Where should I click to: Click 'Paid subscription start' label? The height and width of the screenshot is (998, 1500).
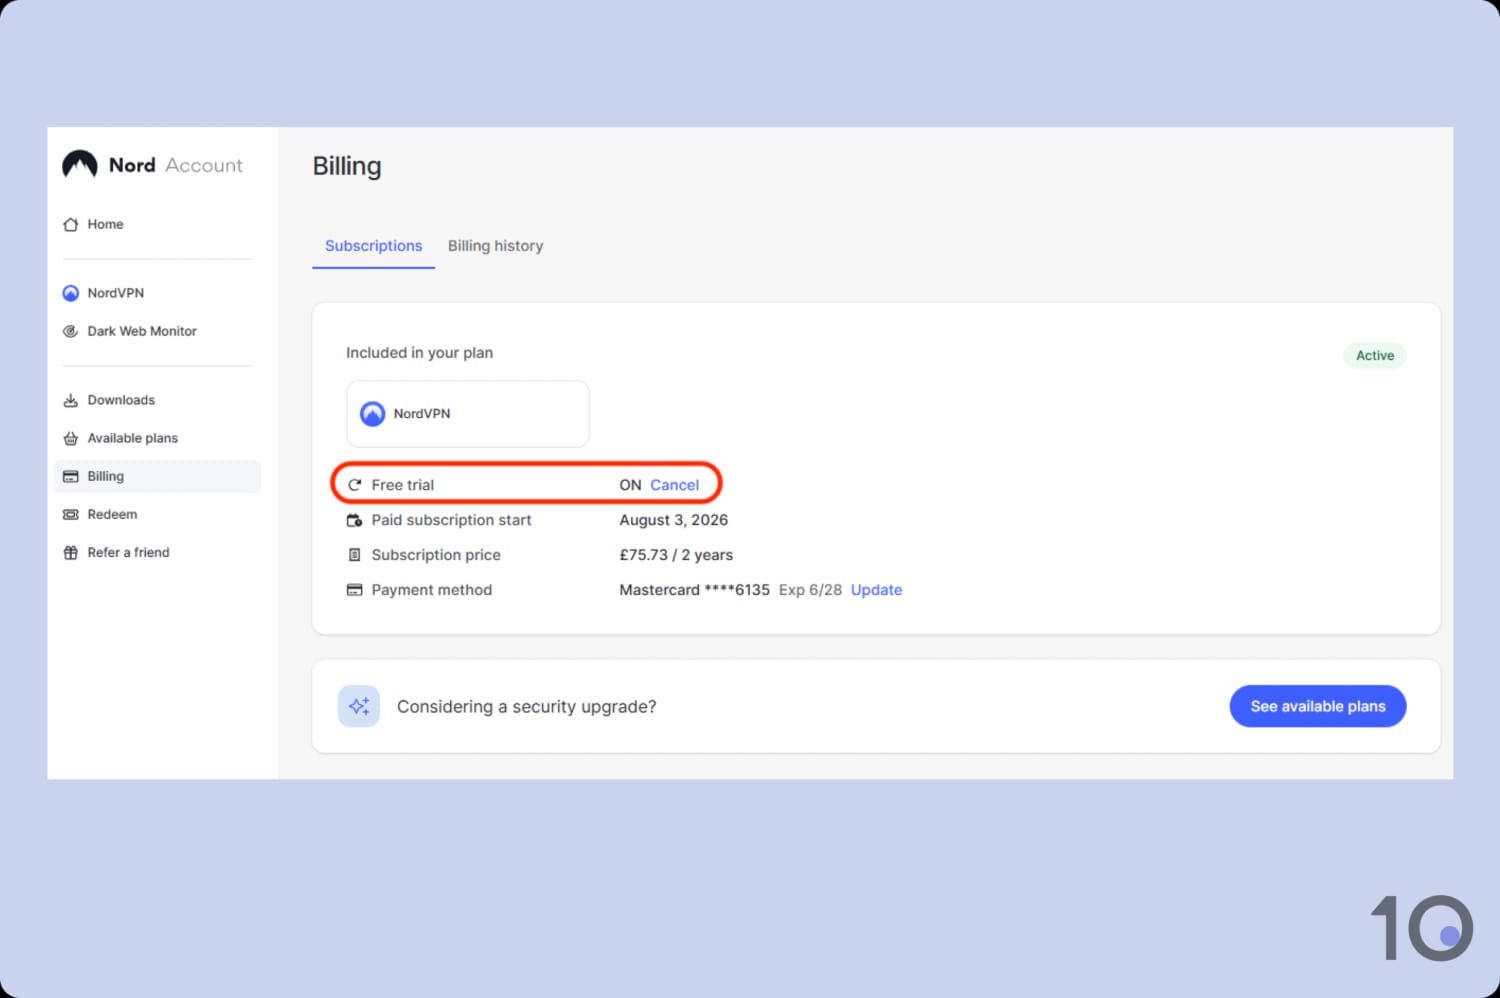click(451, 520)
